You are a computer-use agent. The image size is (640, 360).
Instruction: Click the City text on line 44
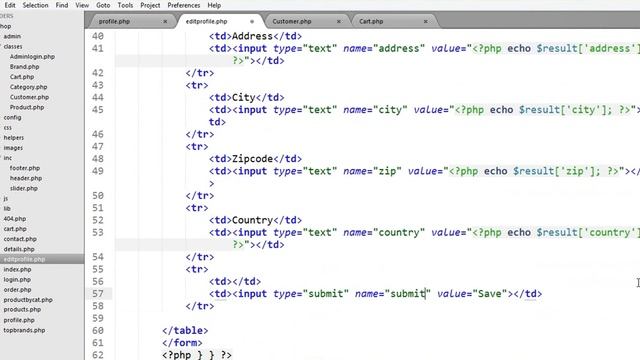click(x=243, y=98)
